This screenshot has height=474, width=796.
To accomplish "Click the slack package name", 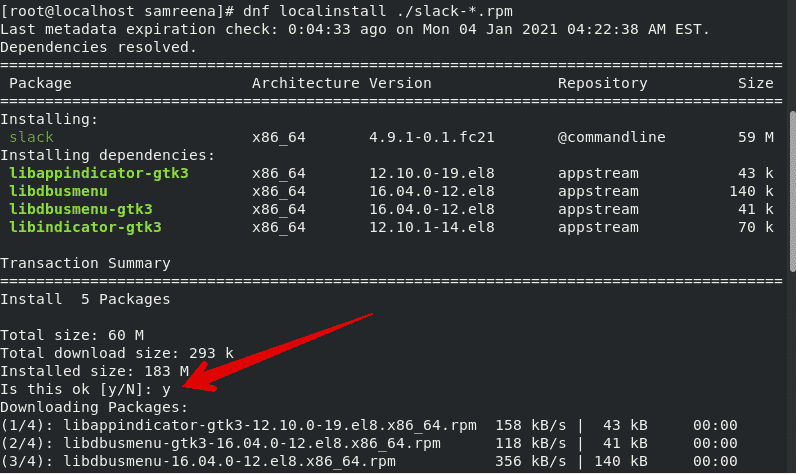I will [x=31, y=137].
